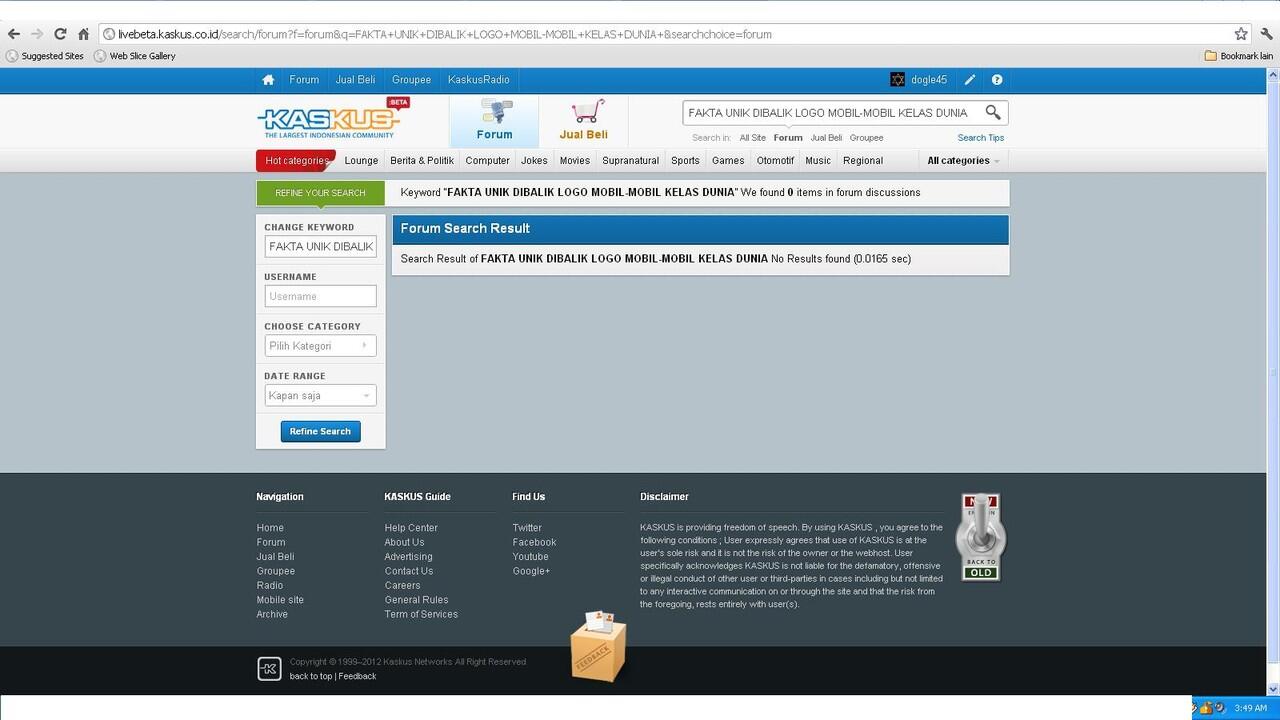Open General Rules footer link
This screenshot has height=720, width=1280.
[x=416, y=600]
